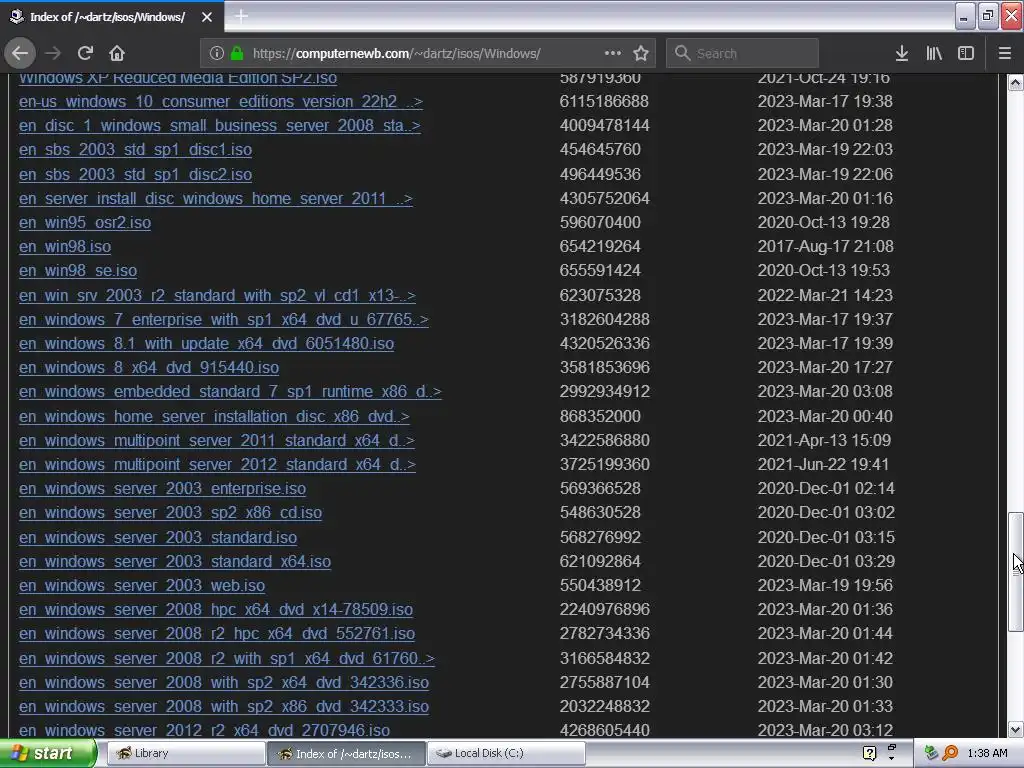The width and height of the screenshot is (1024, 768).
Task: Reload the current page
Action: point(85,54)
